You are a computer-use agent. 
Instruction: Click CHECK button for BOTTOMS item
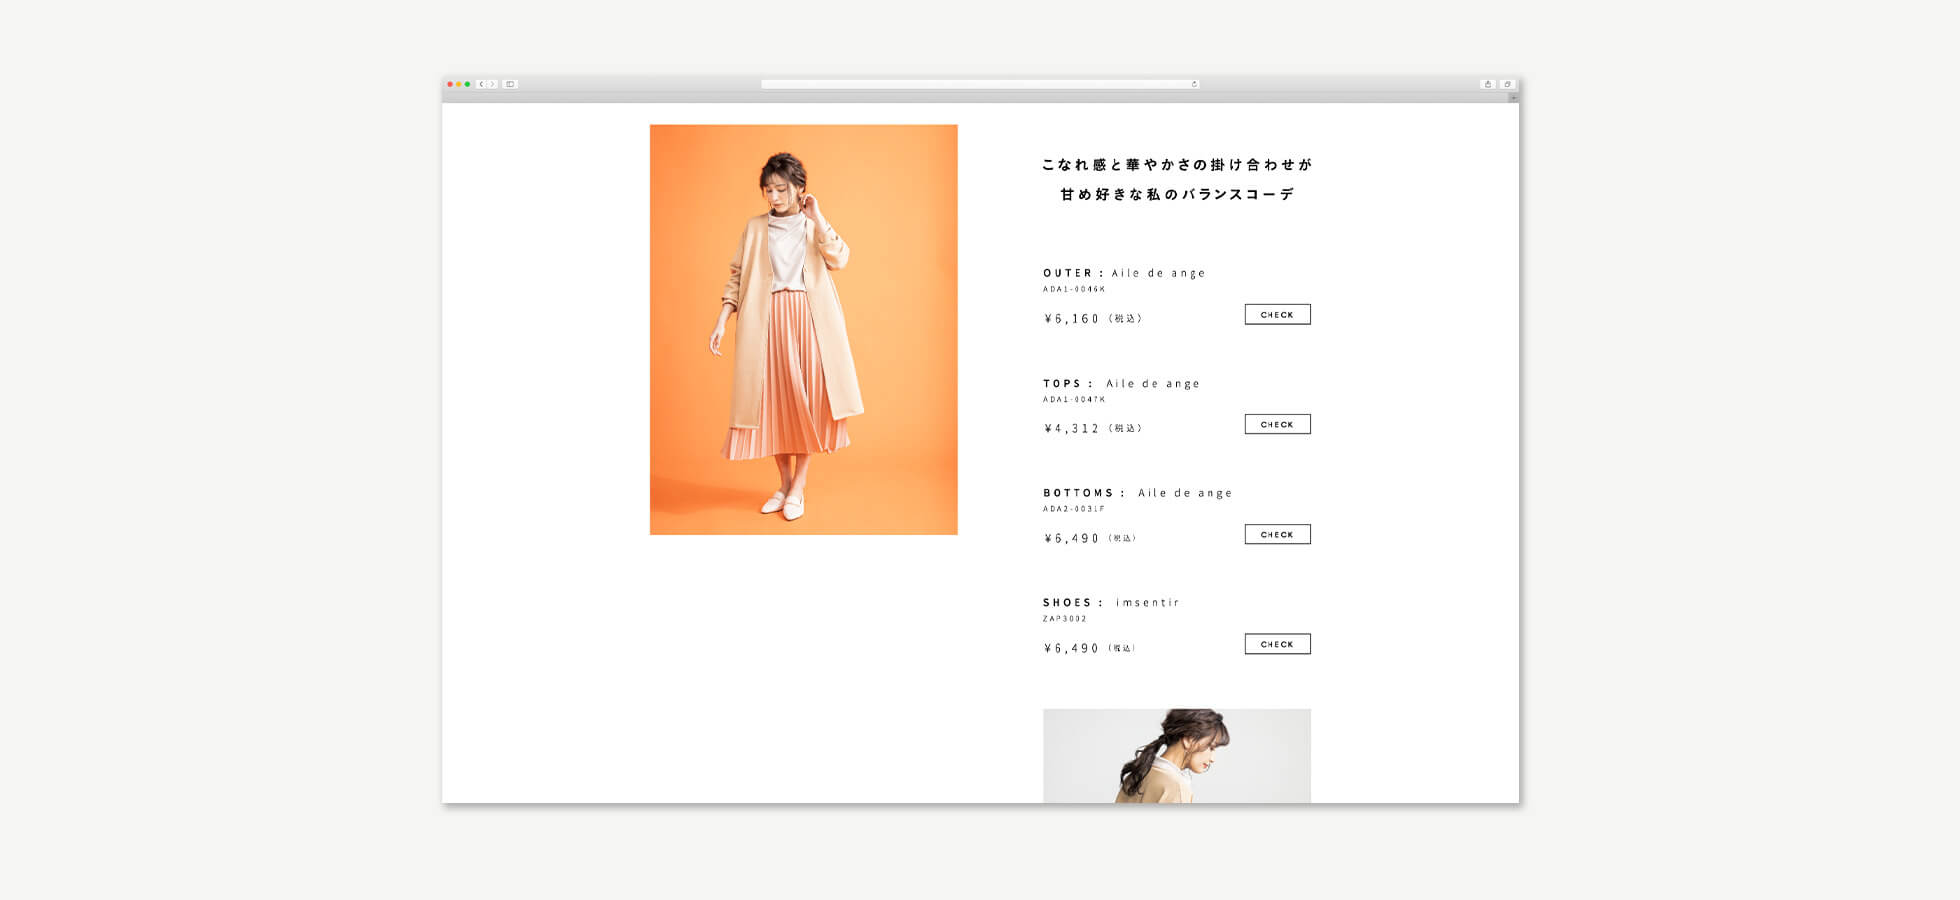tap(1277, 534)
